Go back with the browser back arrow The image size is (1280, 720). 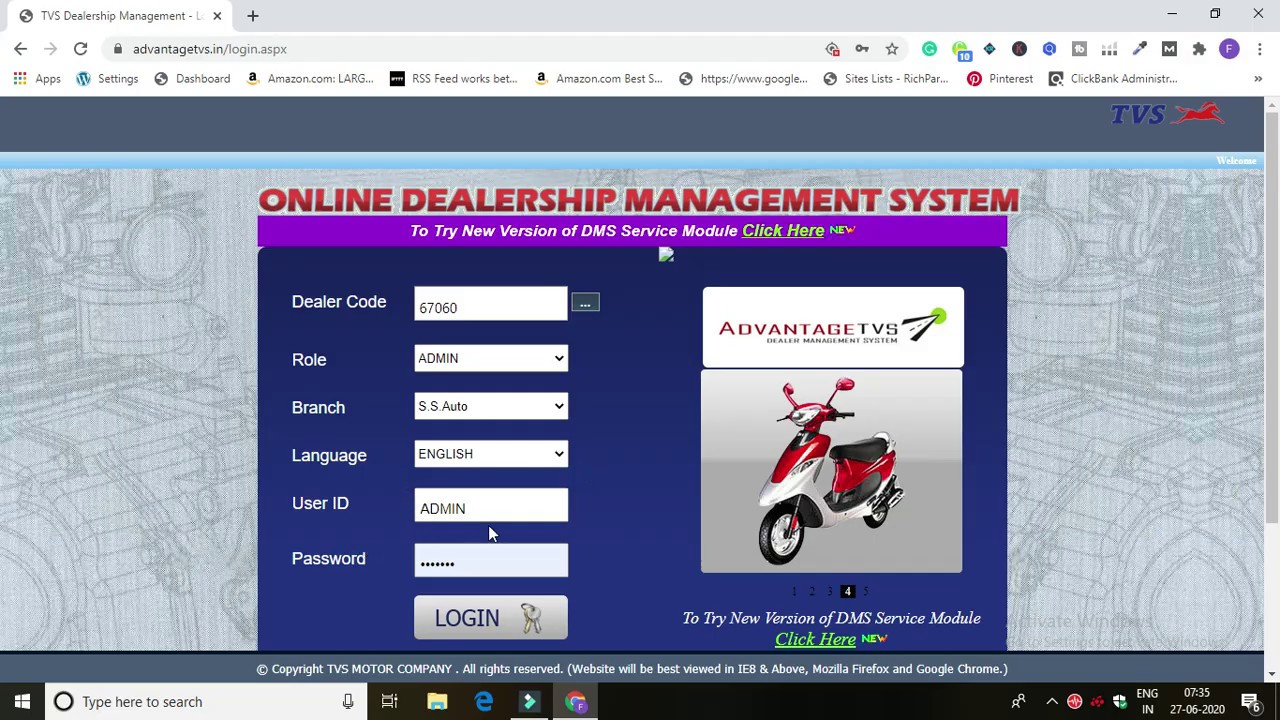point(21,49)
